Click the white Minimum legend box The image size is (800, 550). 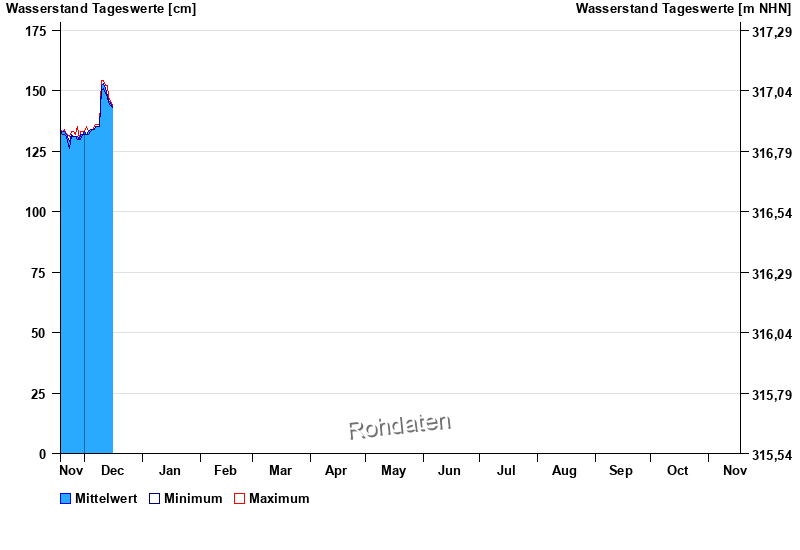pos(155,498)
